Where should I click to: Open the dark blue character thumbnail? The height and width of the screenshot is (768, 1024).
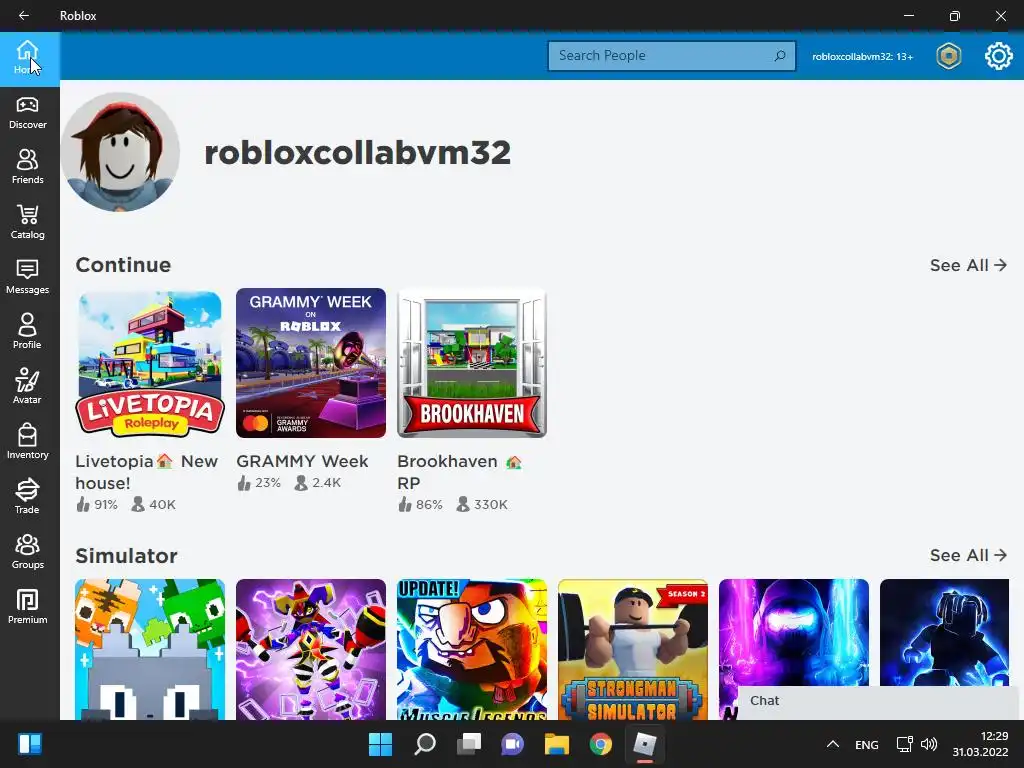click(x=944, y=632)
